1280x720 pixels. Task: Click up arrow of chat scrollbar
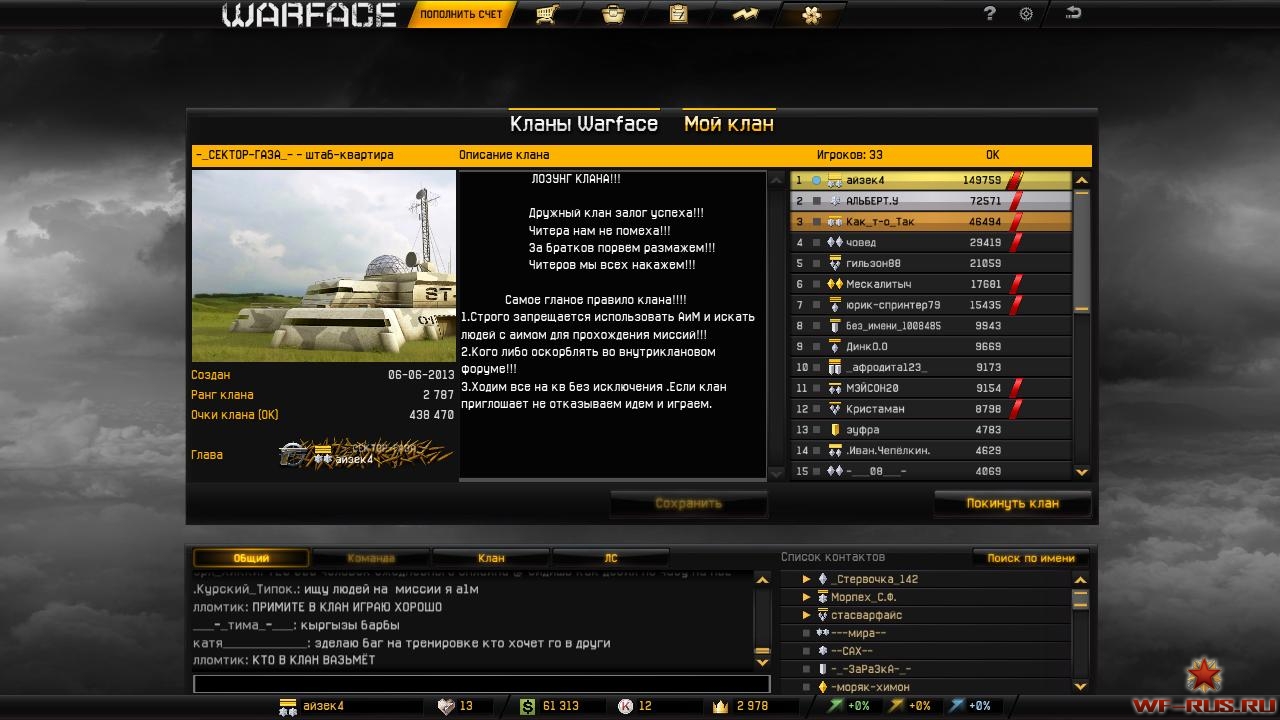coord(763,579)
